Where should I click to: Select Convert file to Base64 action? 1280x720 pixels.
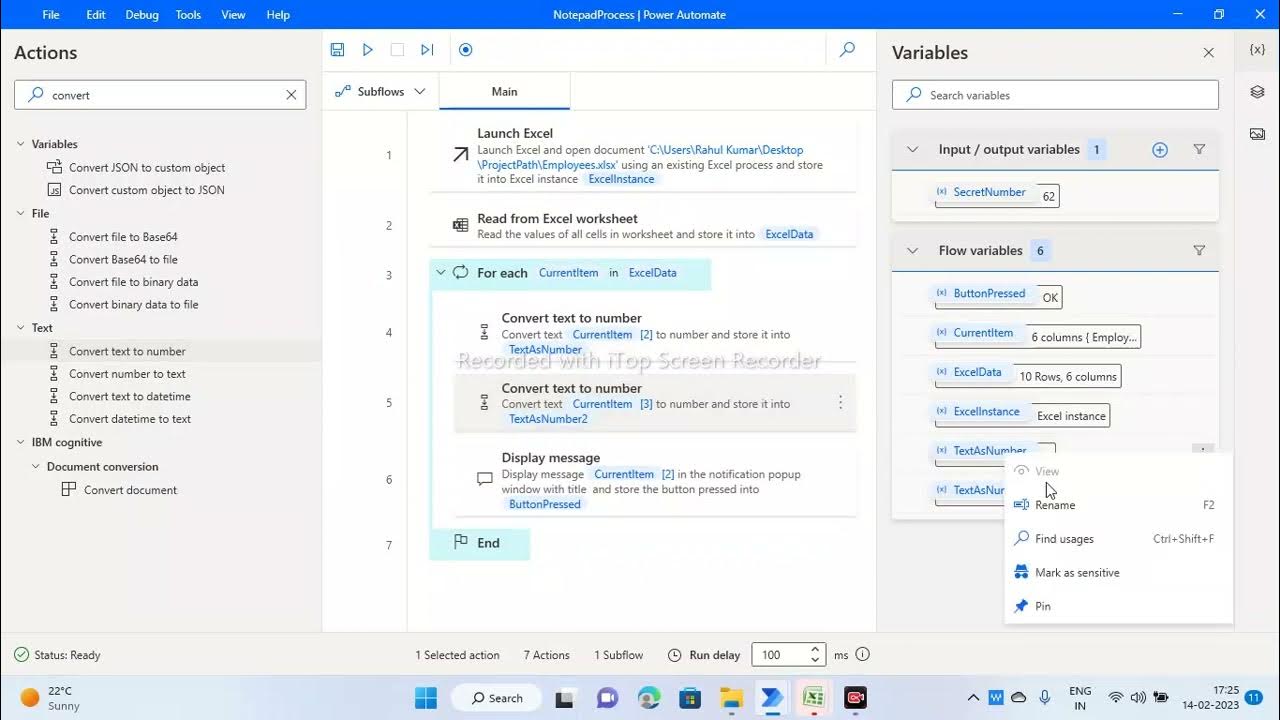point(123,237)
